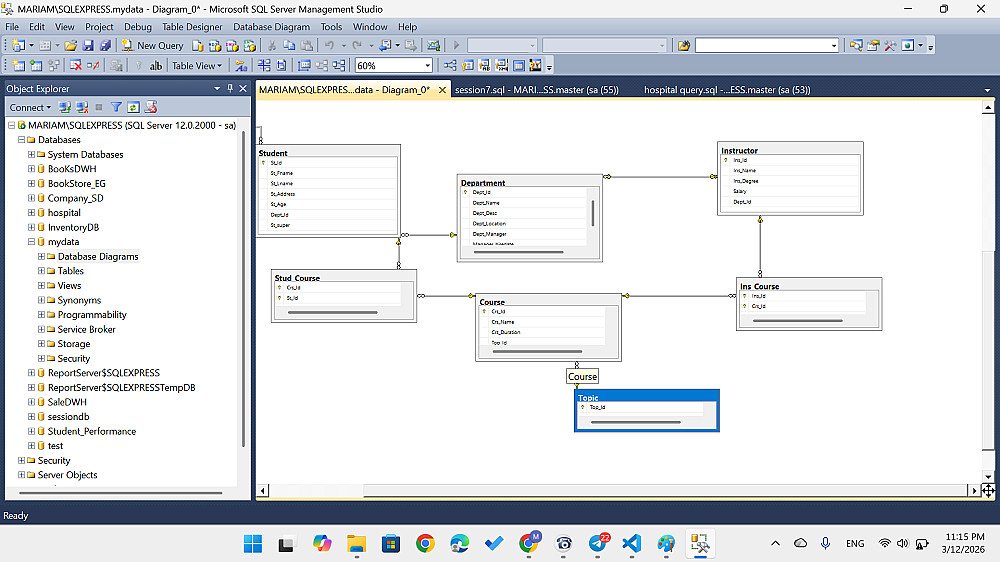Click the Connect button in Object Explorer
This screenshot has height=562, width=1000.
pos(27,107)
